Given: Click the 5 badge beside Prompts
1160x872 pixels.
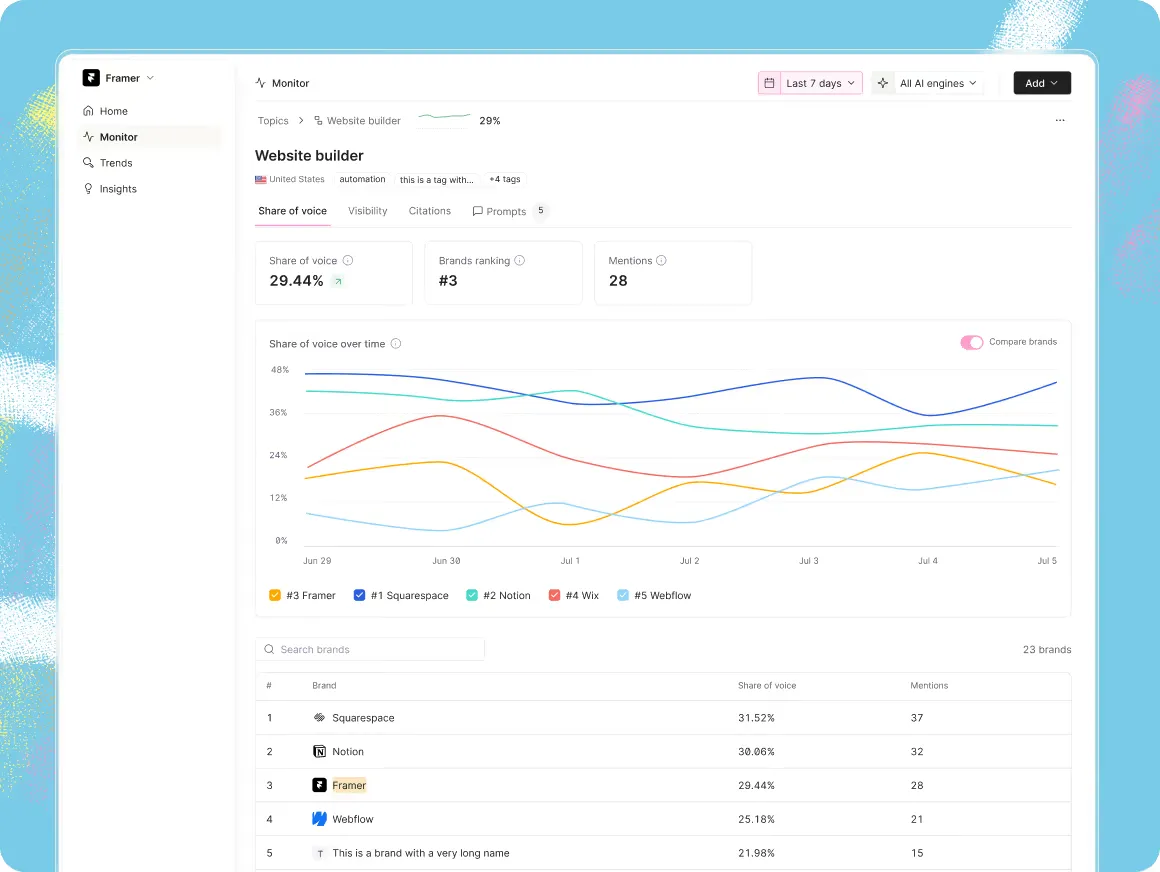Looking at the screenshot, I should [x=541, y=211].
